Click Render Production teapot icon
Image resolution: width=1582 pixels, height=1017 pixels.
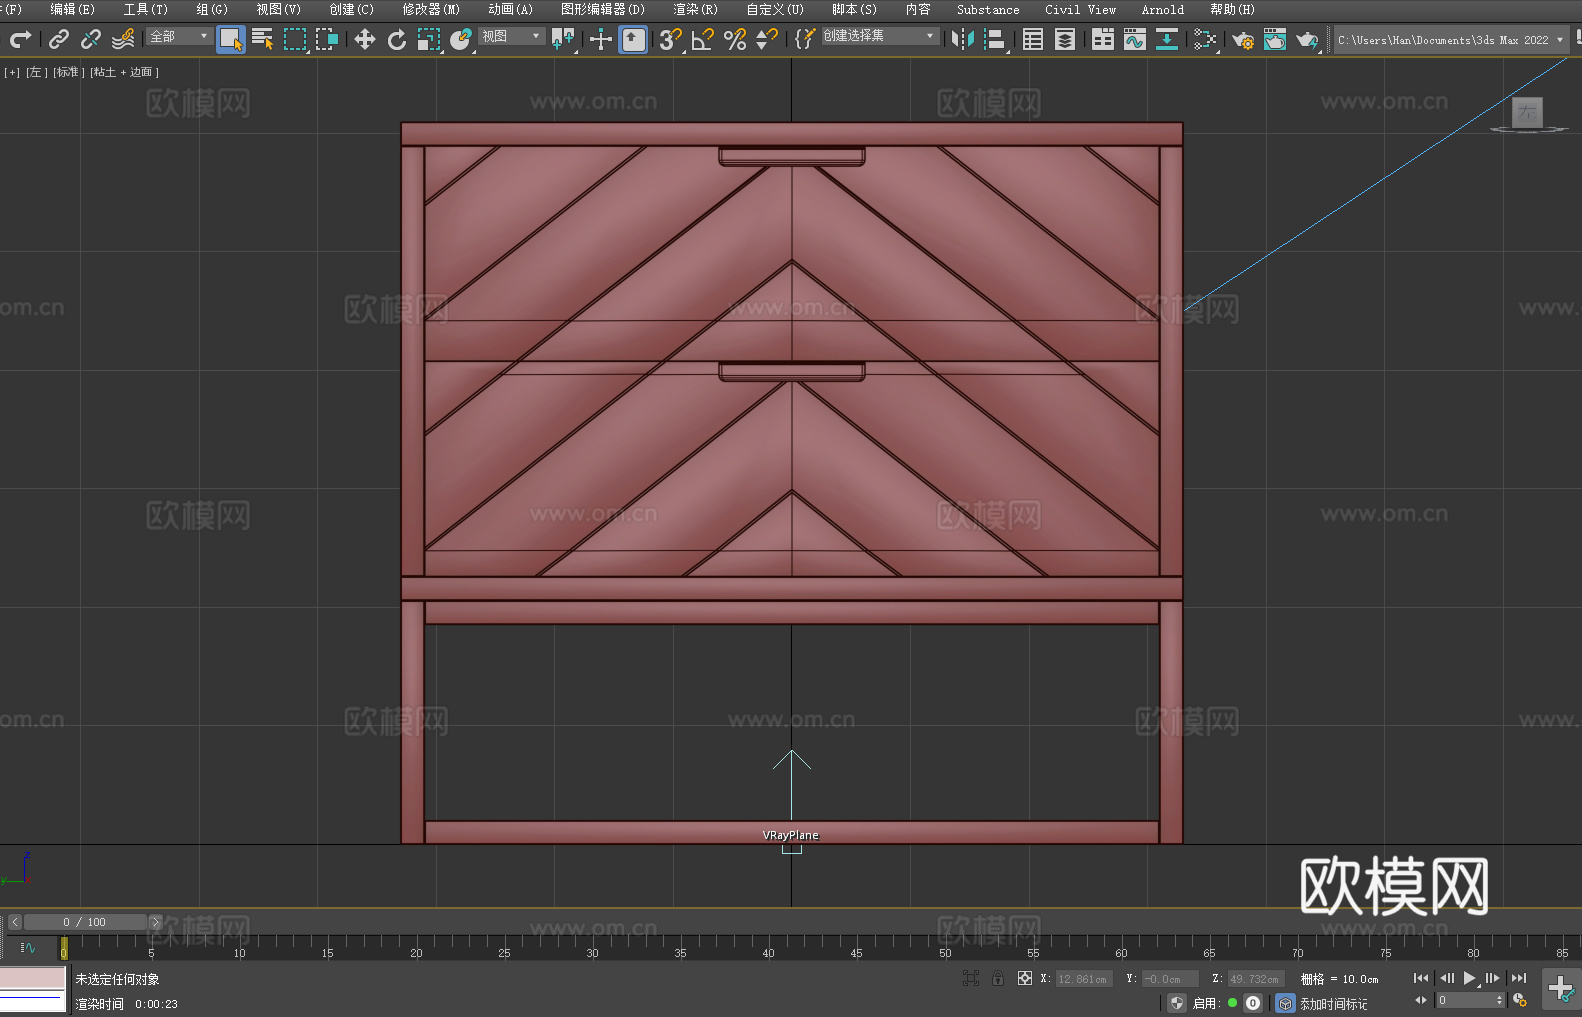click(x=1307, y=39)
